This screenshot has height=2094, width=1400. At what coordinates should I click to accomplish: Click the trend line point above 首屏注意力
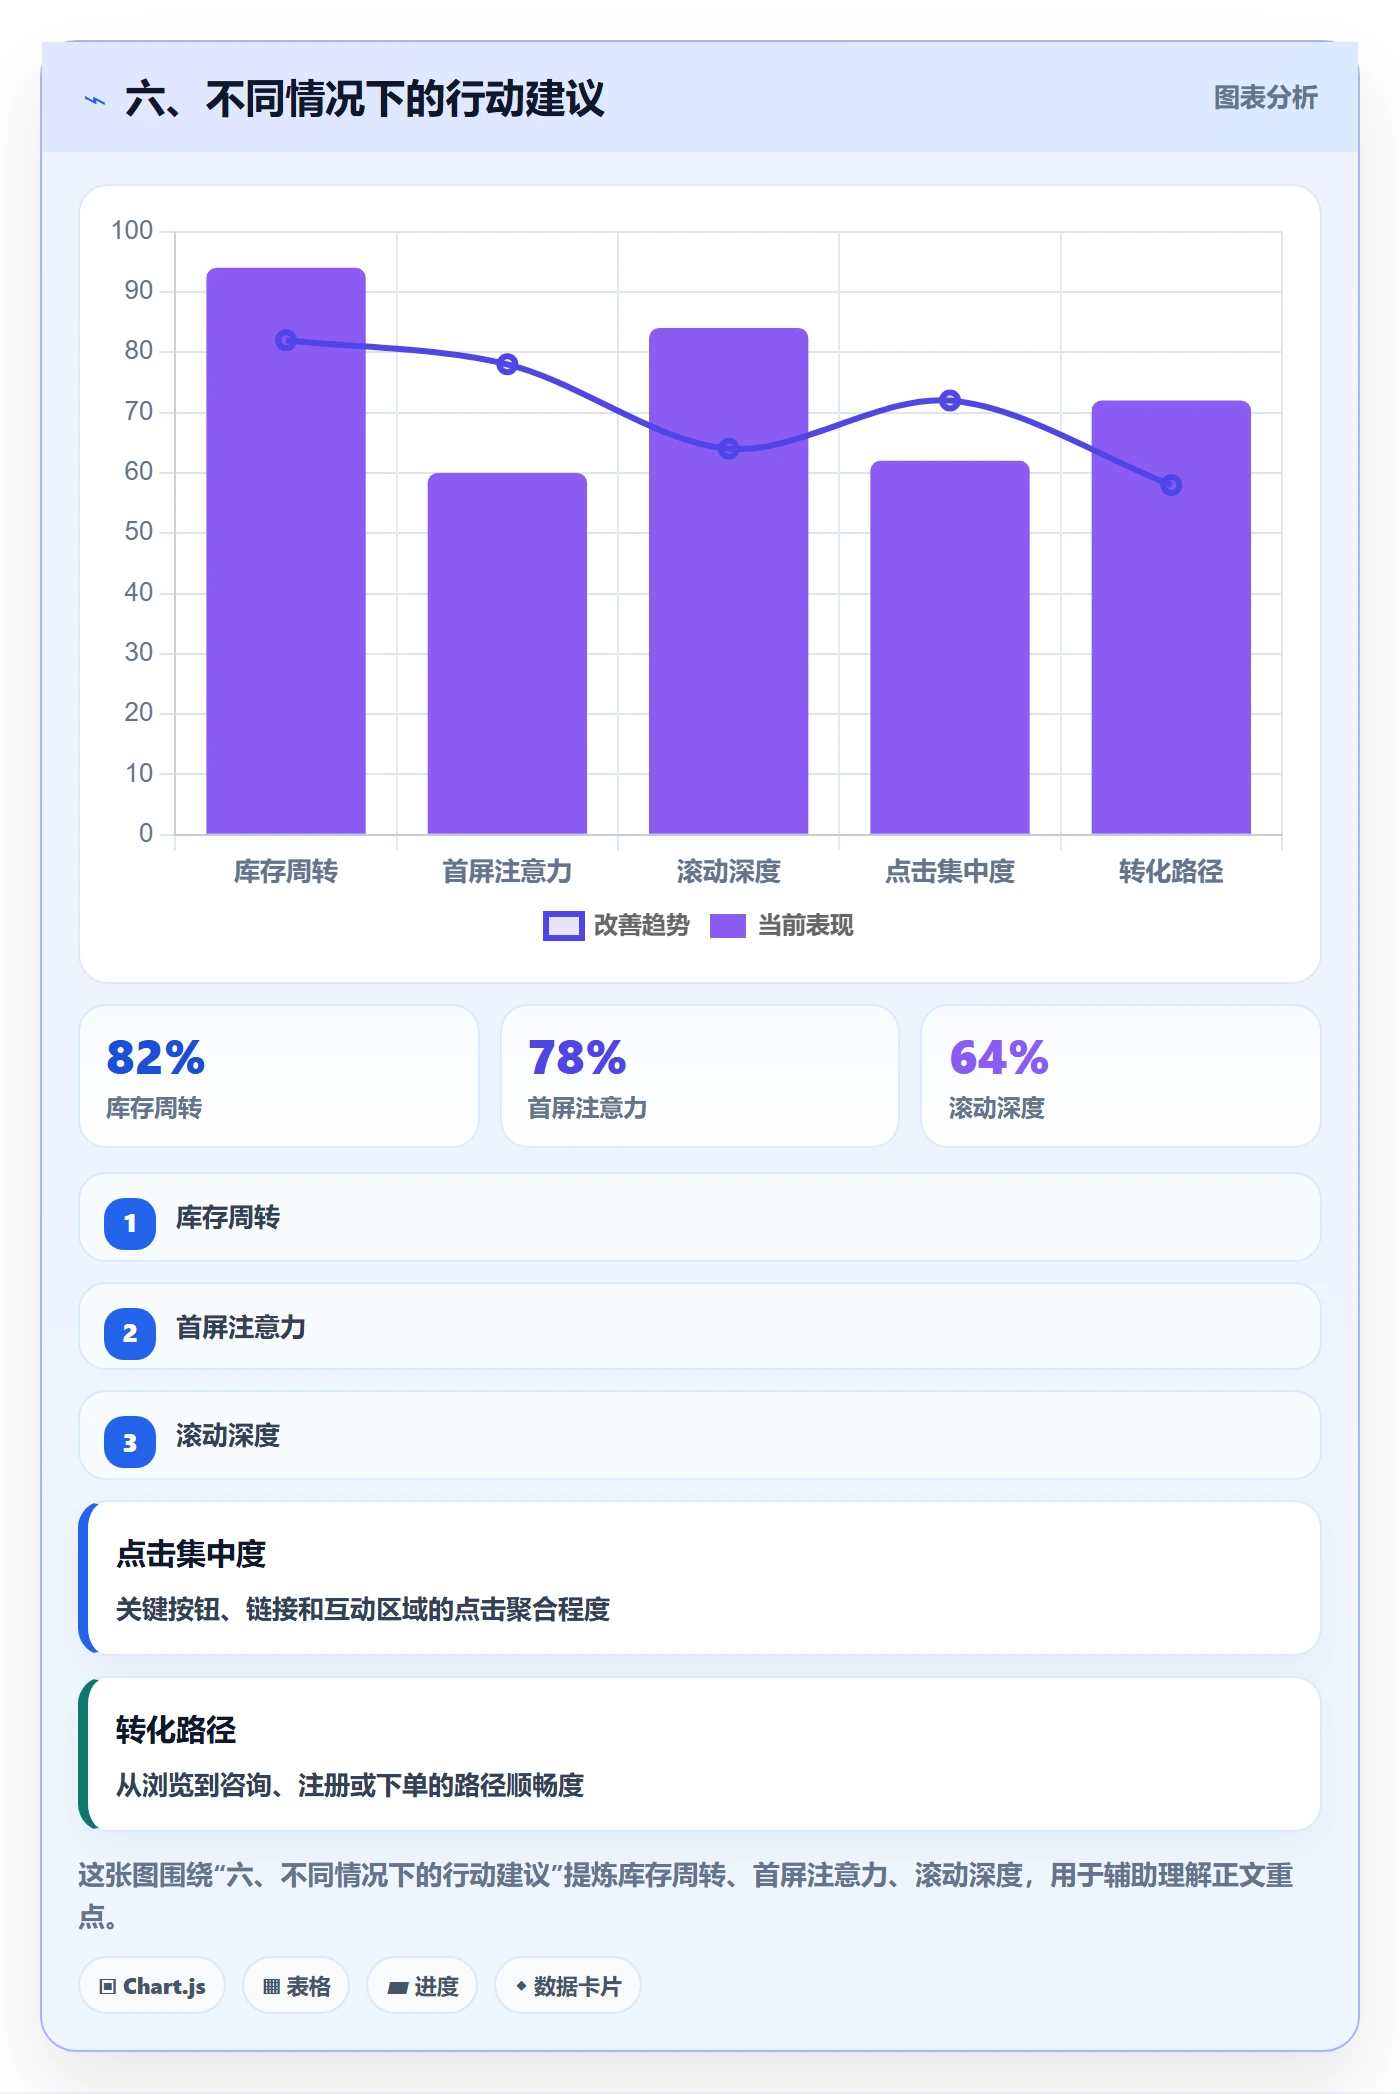coord(507,364)
